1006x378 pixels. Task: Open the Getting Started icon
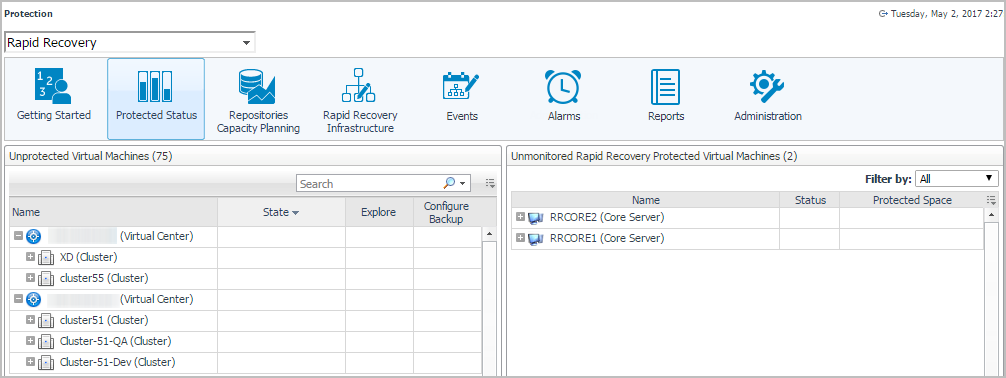click(x=53, y=86)
